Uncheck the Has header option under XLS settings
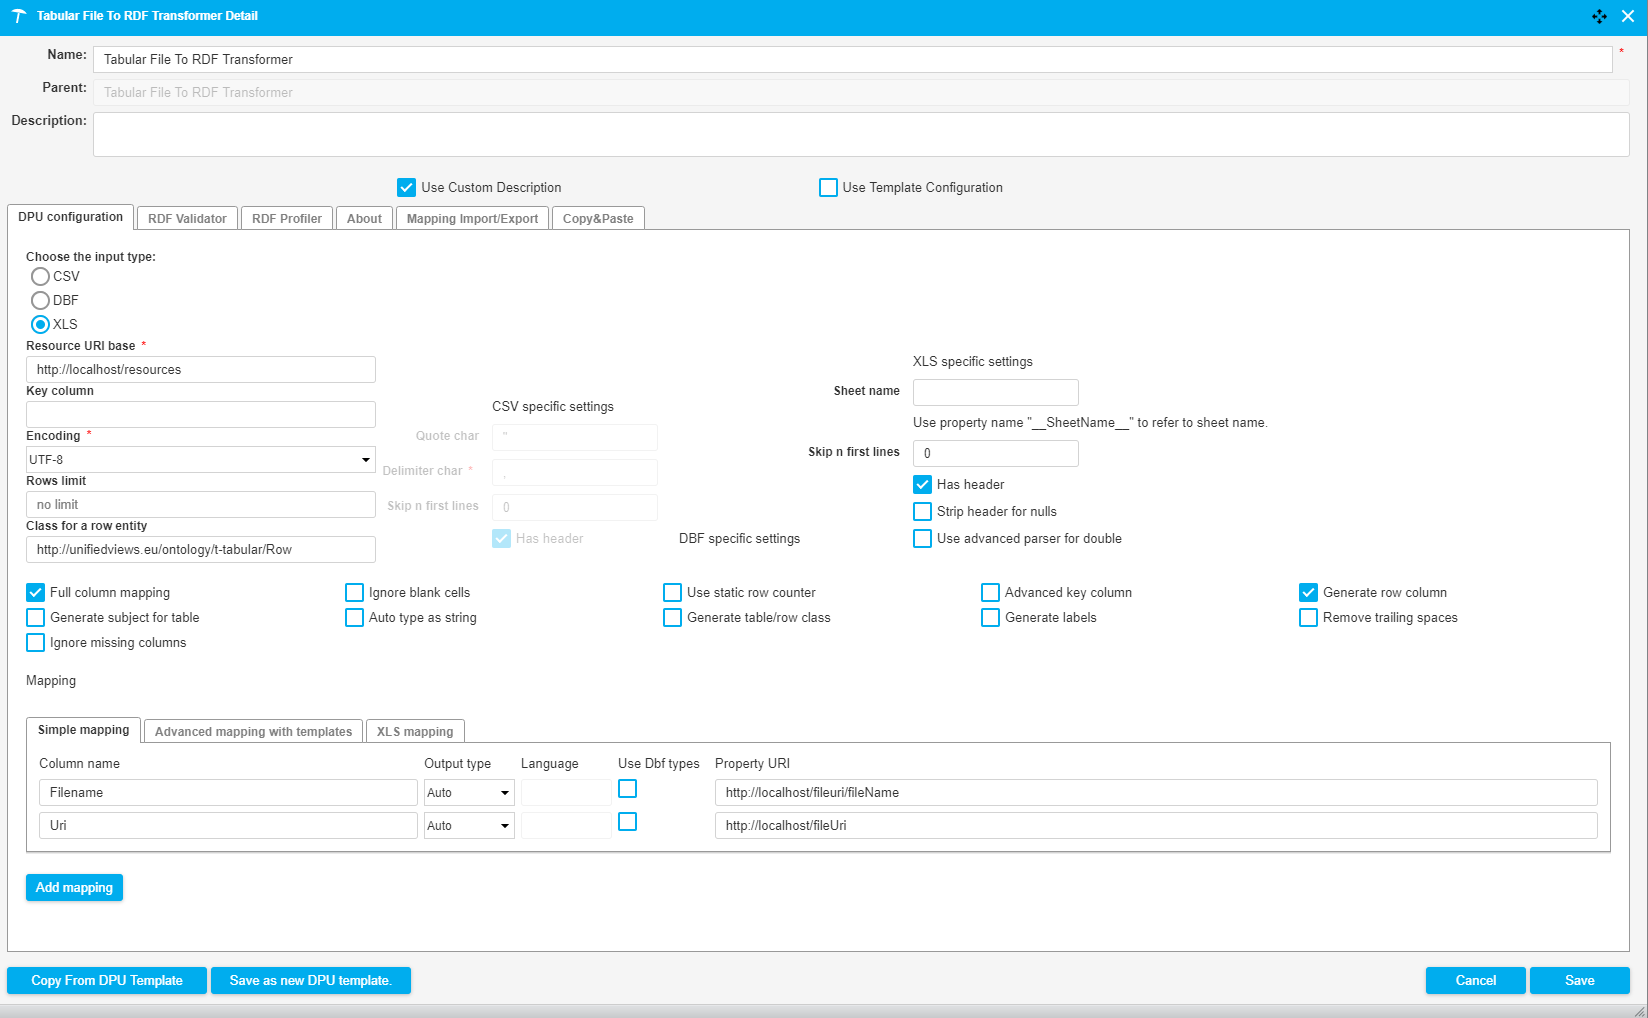The width and height of the screenshot is (1648, 1018). (x=923, y=485)
